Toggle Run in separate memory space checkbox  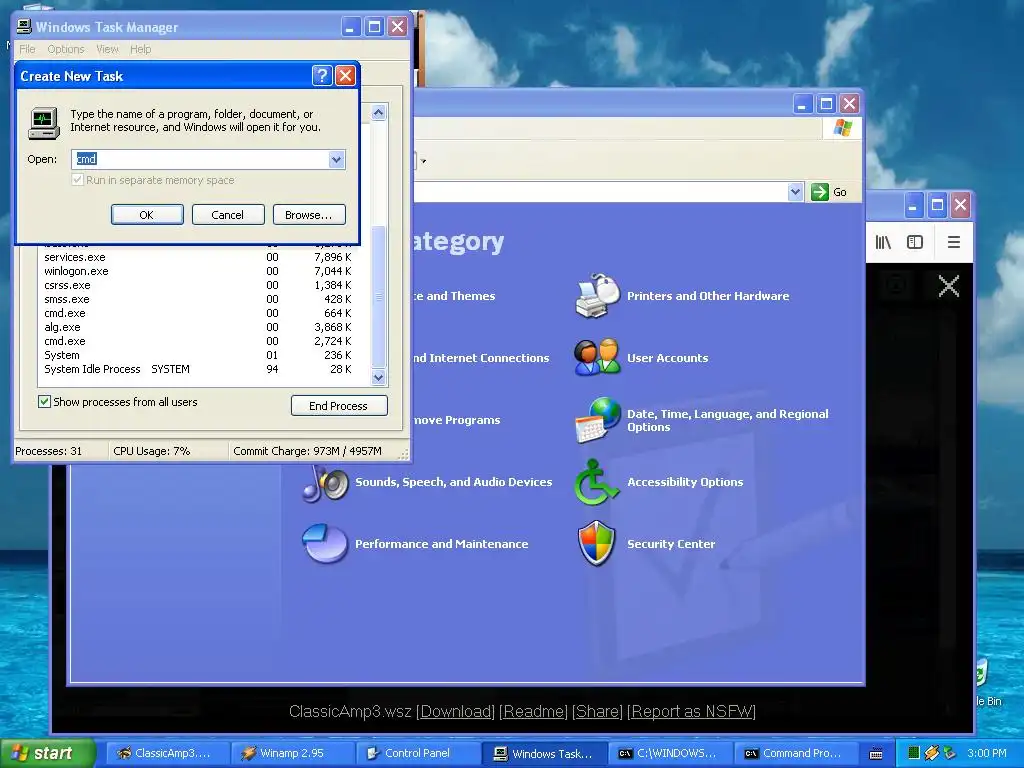(x=78, y=180)
